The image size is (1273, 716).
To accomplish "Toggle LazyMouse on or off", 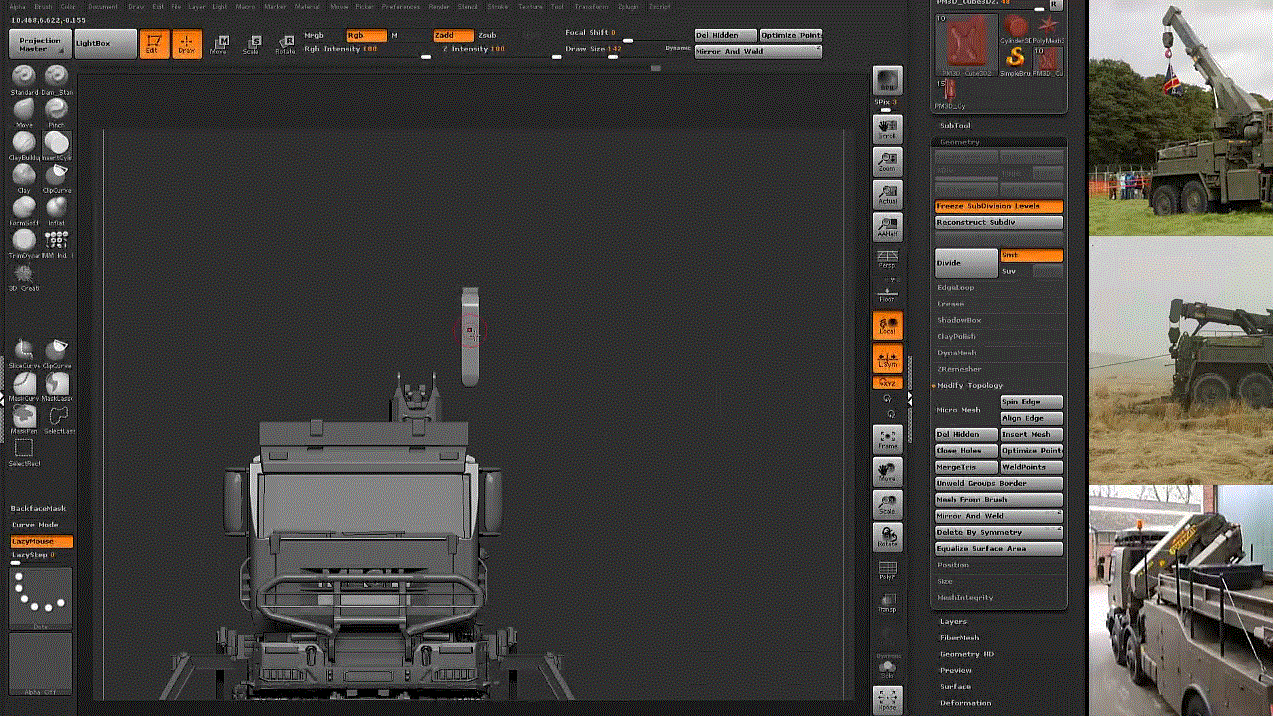I will [41, 541].
